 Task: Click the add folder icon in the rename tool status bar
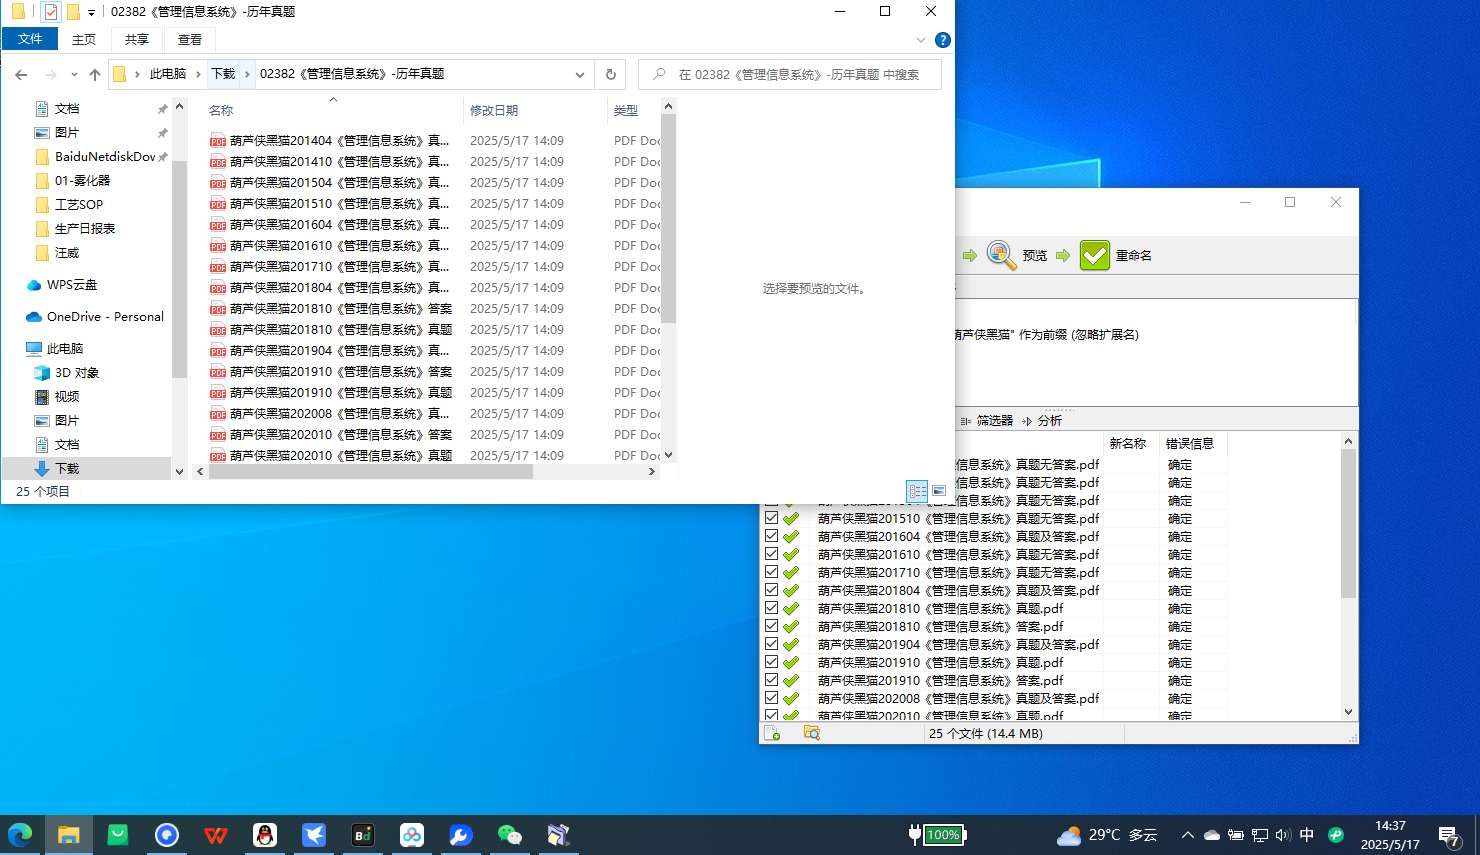click(812, 733)
